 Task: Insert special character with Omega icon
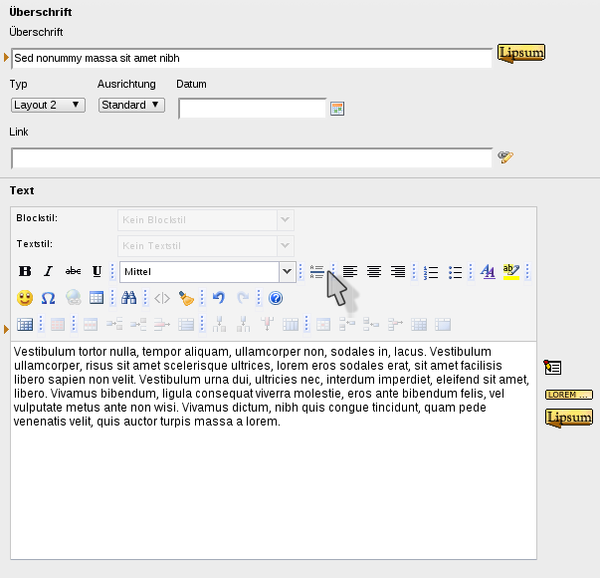[48, 297]
